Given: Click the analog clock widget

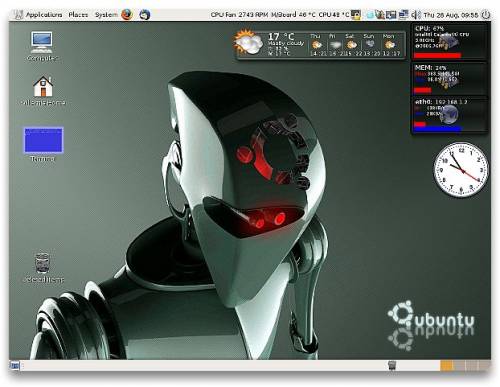Looking at the screenshot, I should click(x=461, y=170).
